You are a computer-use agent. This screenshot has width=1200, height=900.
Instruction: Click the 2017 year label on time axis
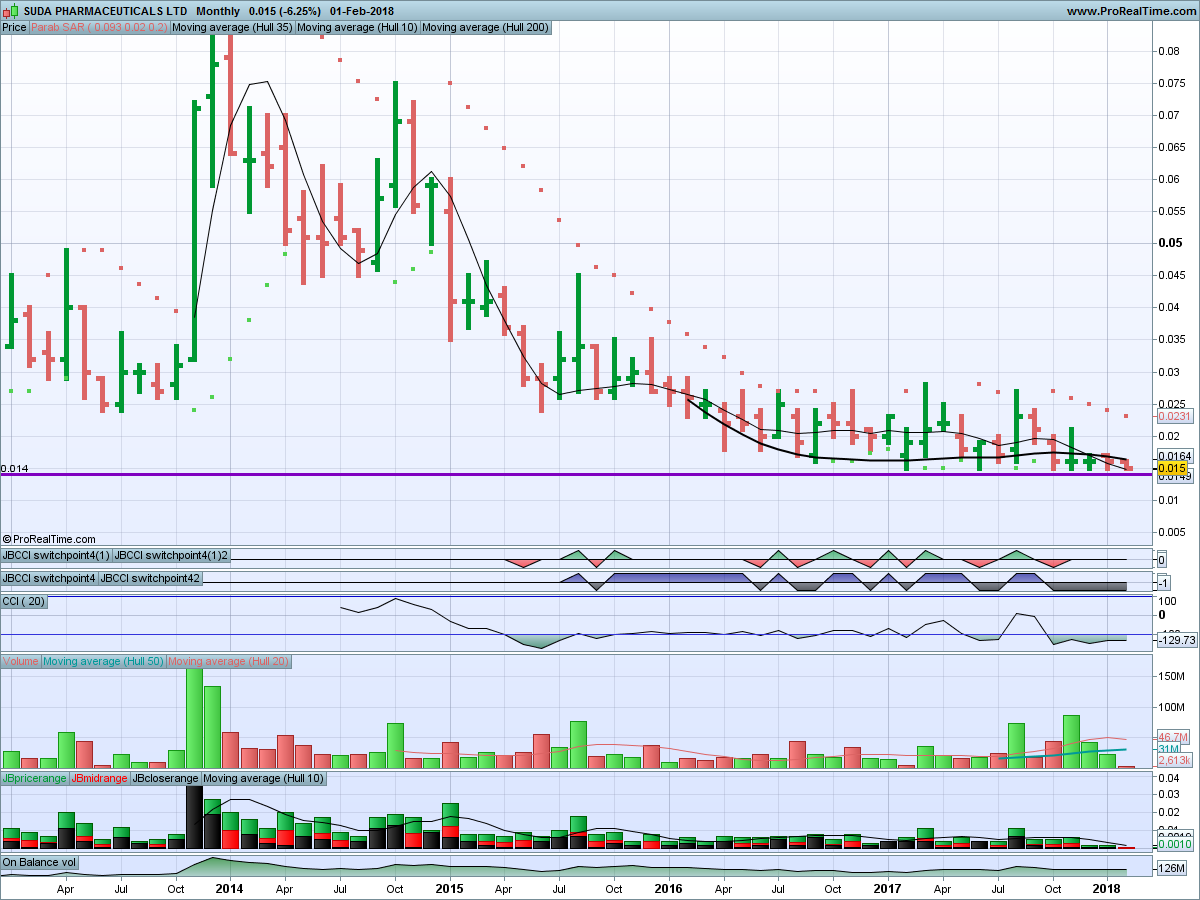[x=887, y=888]
